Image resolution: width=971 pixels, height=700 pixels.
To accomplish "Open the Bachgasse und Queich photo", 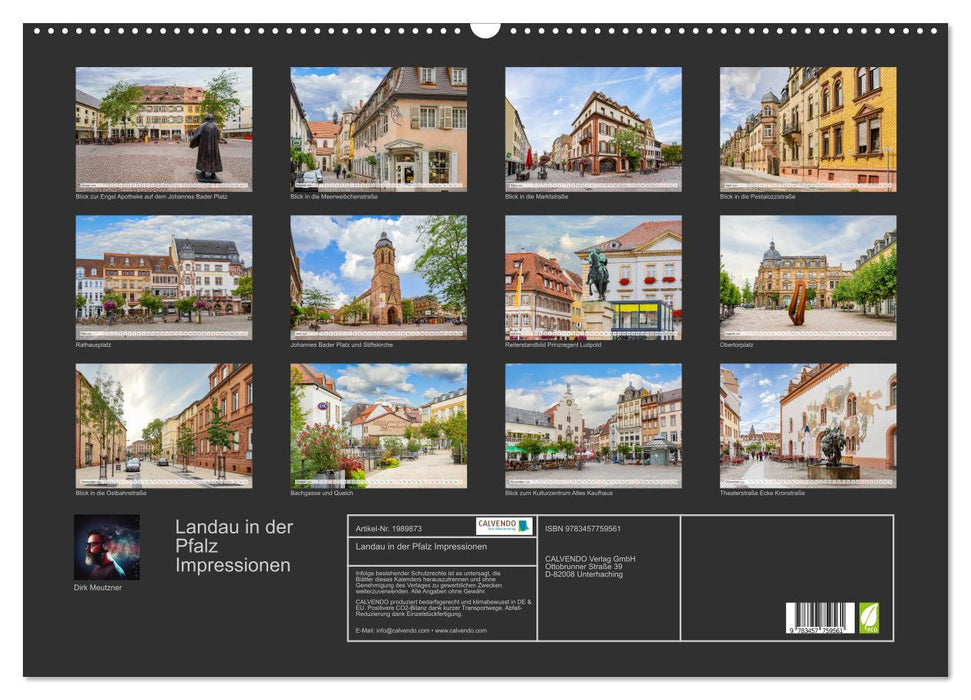I will pyautogui.click(x=378, y=425).
